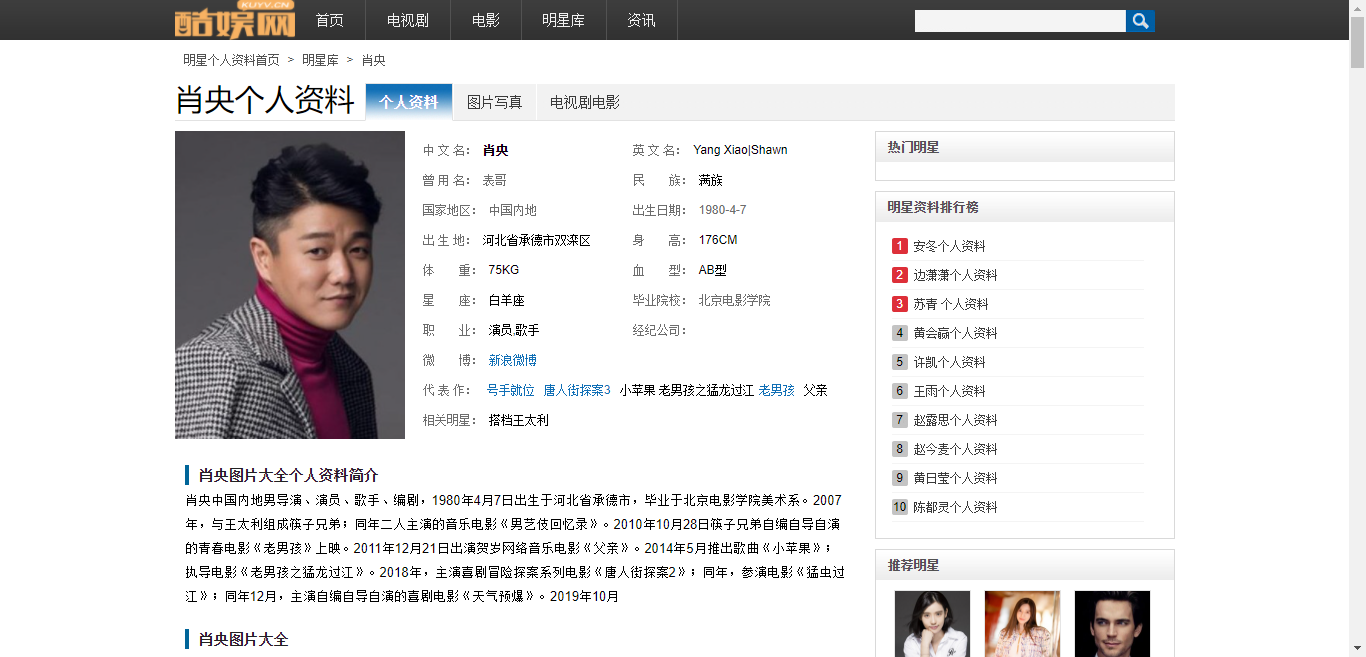Select 资讯 in the top navigation
The image size is (1366, 657).
(641, 20)
